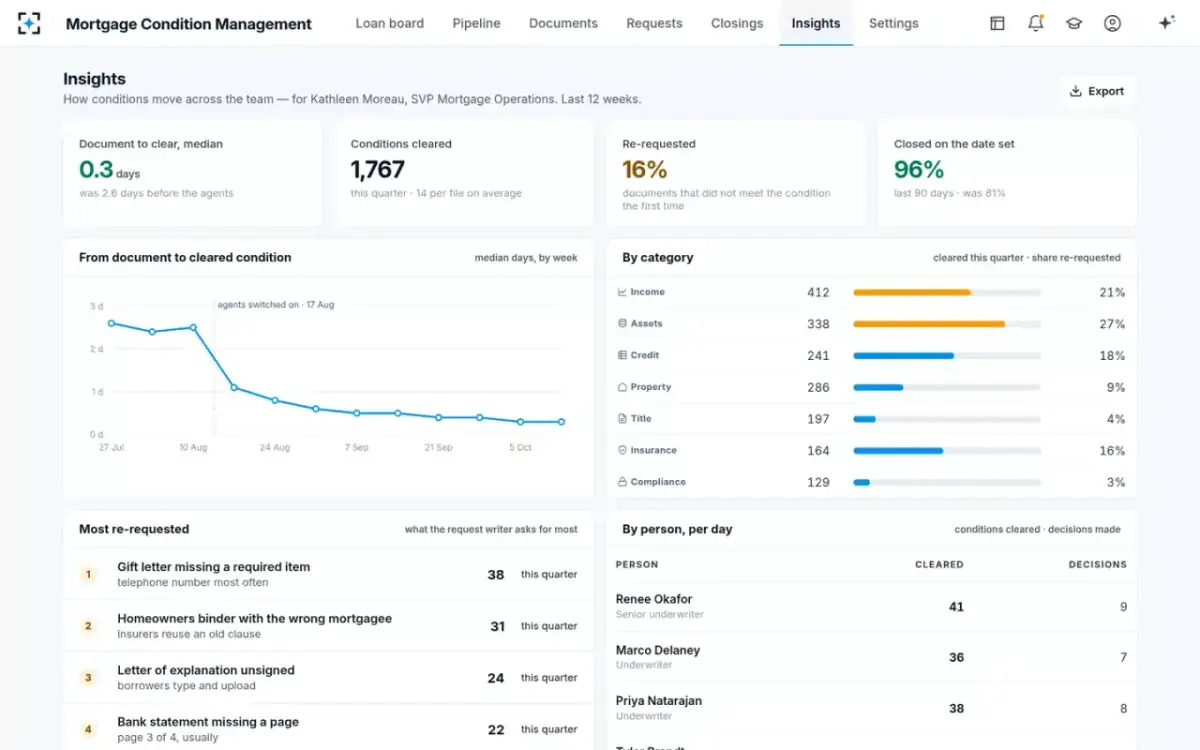The width and height of the screenshot is (1200, 750).
Task: Click the Credit category table icon
Action: (x=622, y=355)
